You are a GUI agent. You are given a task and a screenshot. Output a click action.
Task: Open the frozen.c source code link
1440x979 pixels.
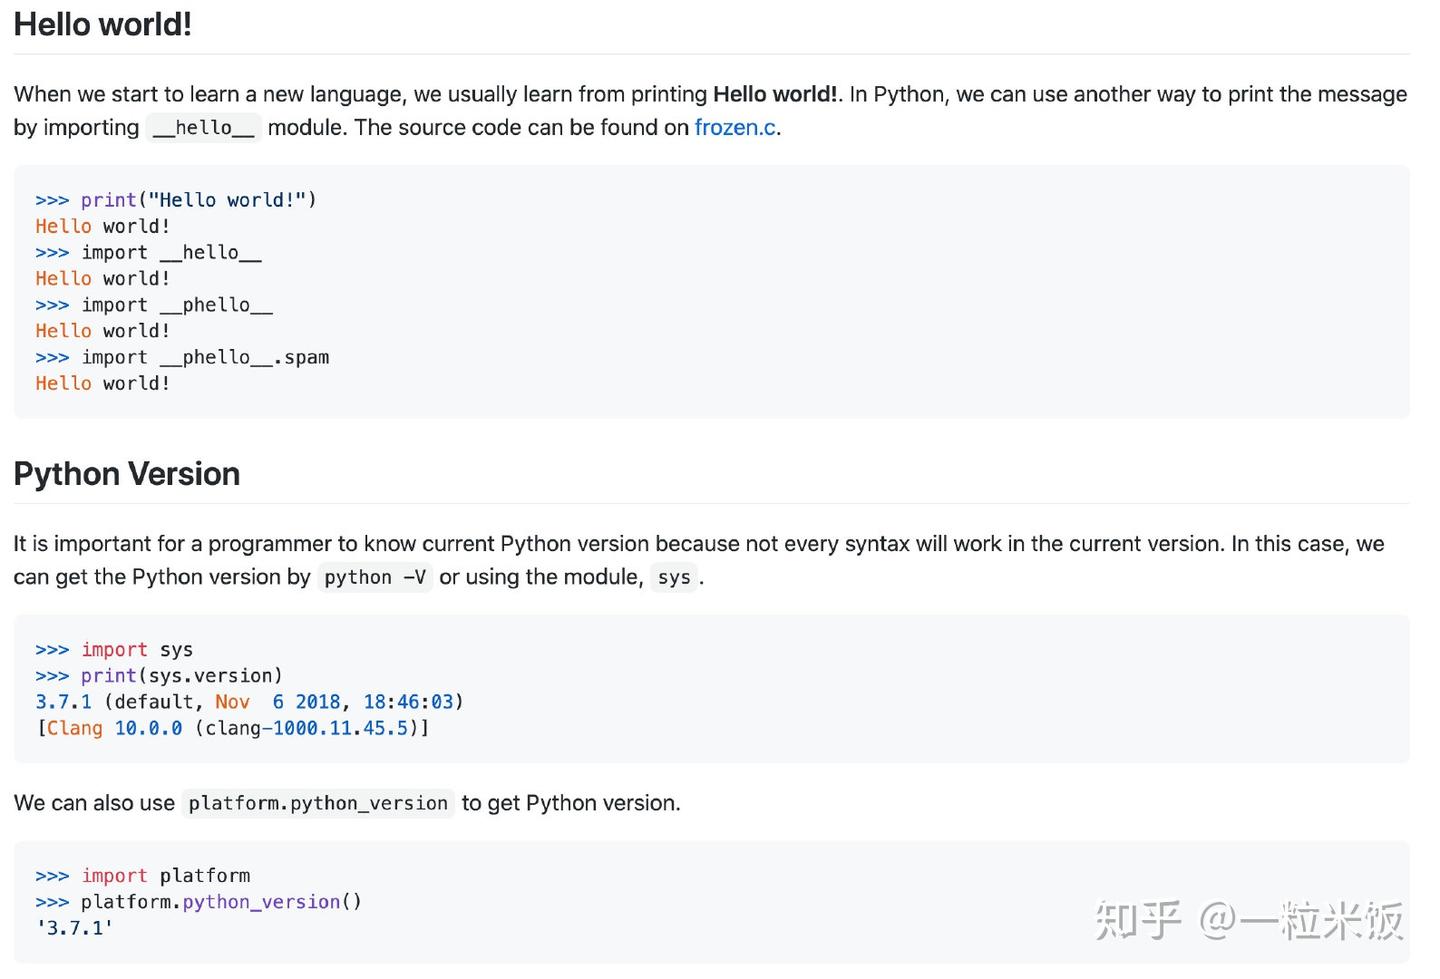735,127
